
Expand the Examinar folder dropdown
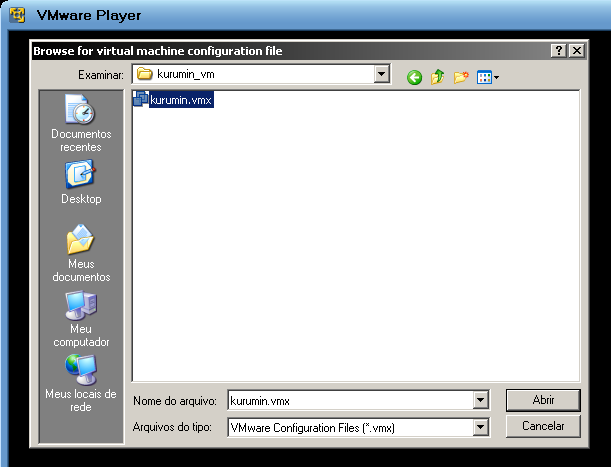[382, 73]
